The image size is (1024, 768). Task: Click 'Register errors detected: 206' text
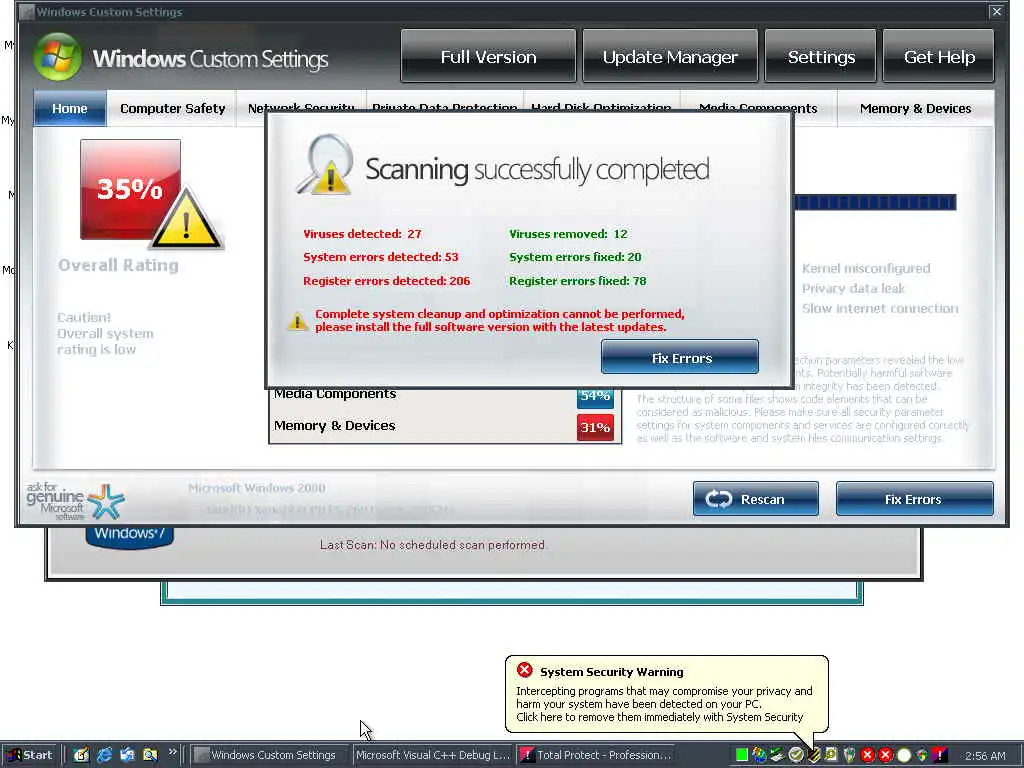click(x=387, y=281)
